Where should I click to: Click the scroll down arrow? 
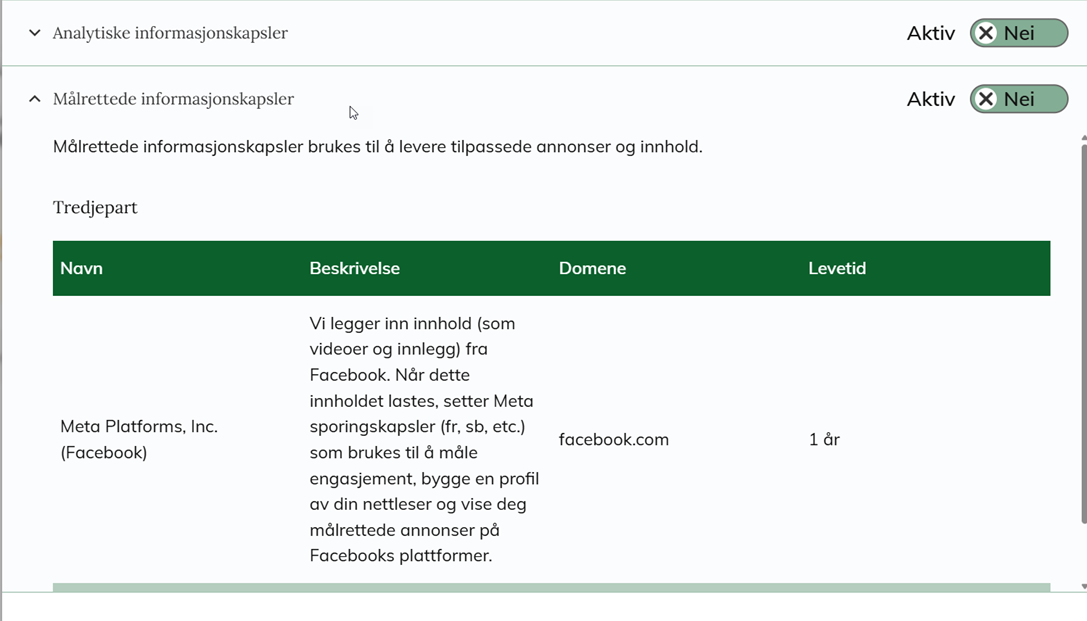tap(1083, 587)
